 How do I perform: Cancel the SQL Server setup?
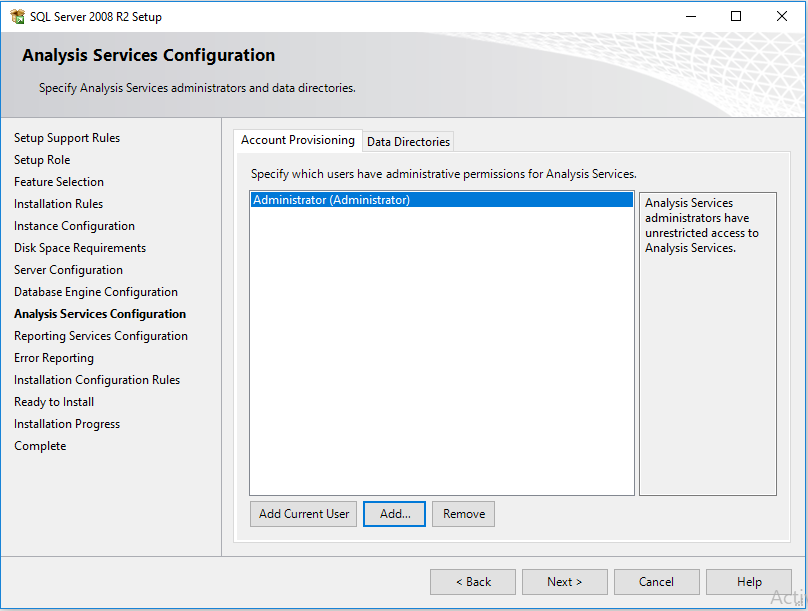tap(656, 582)
